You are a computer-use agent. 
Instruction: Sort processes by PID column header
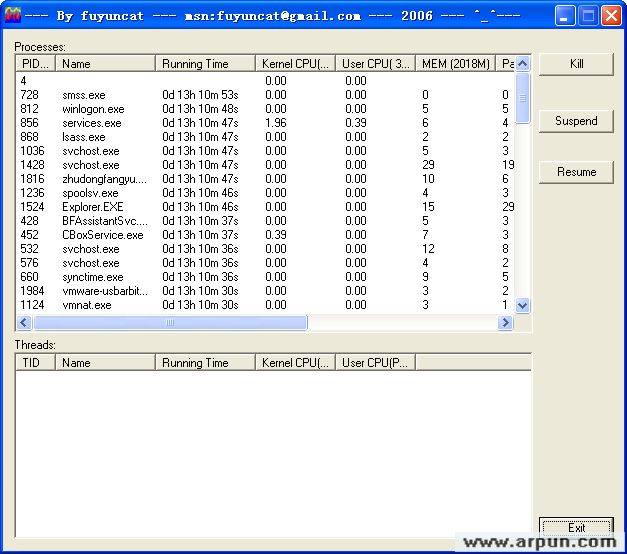tap(35, 64)
